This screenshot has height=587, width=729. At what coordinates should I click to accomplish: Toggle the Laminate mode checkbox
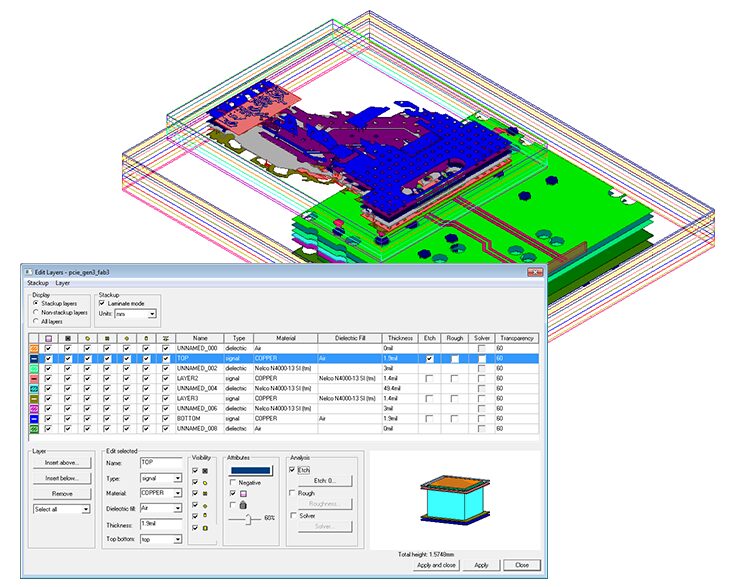(101, 303)
